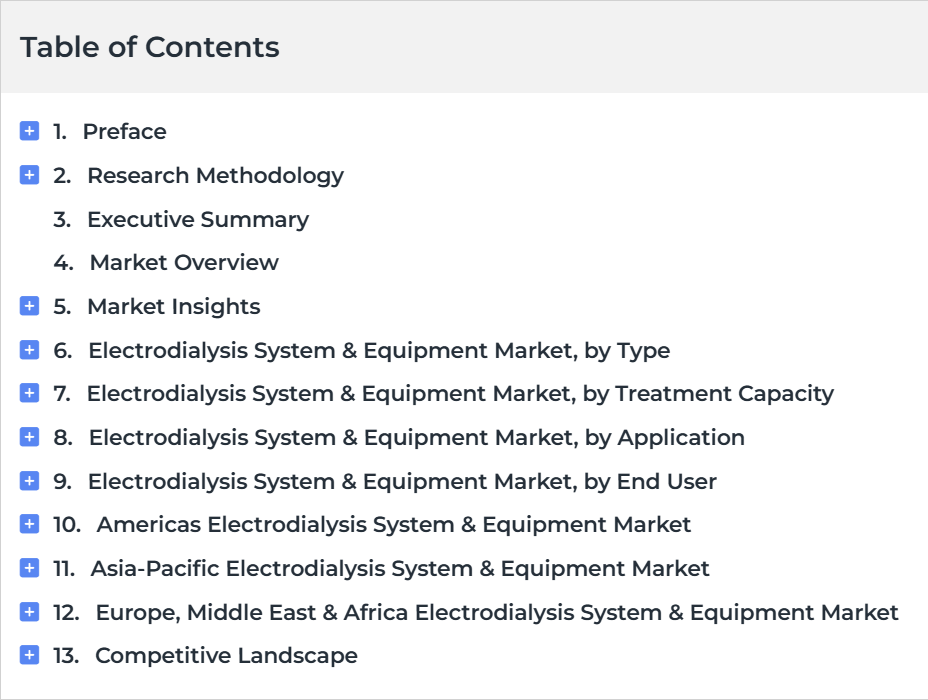Image resolution: width=928 pixels, height=700 pixels.
Task: Expand Research Methodology with its plus icon
Action: pos(29,175)
